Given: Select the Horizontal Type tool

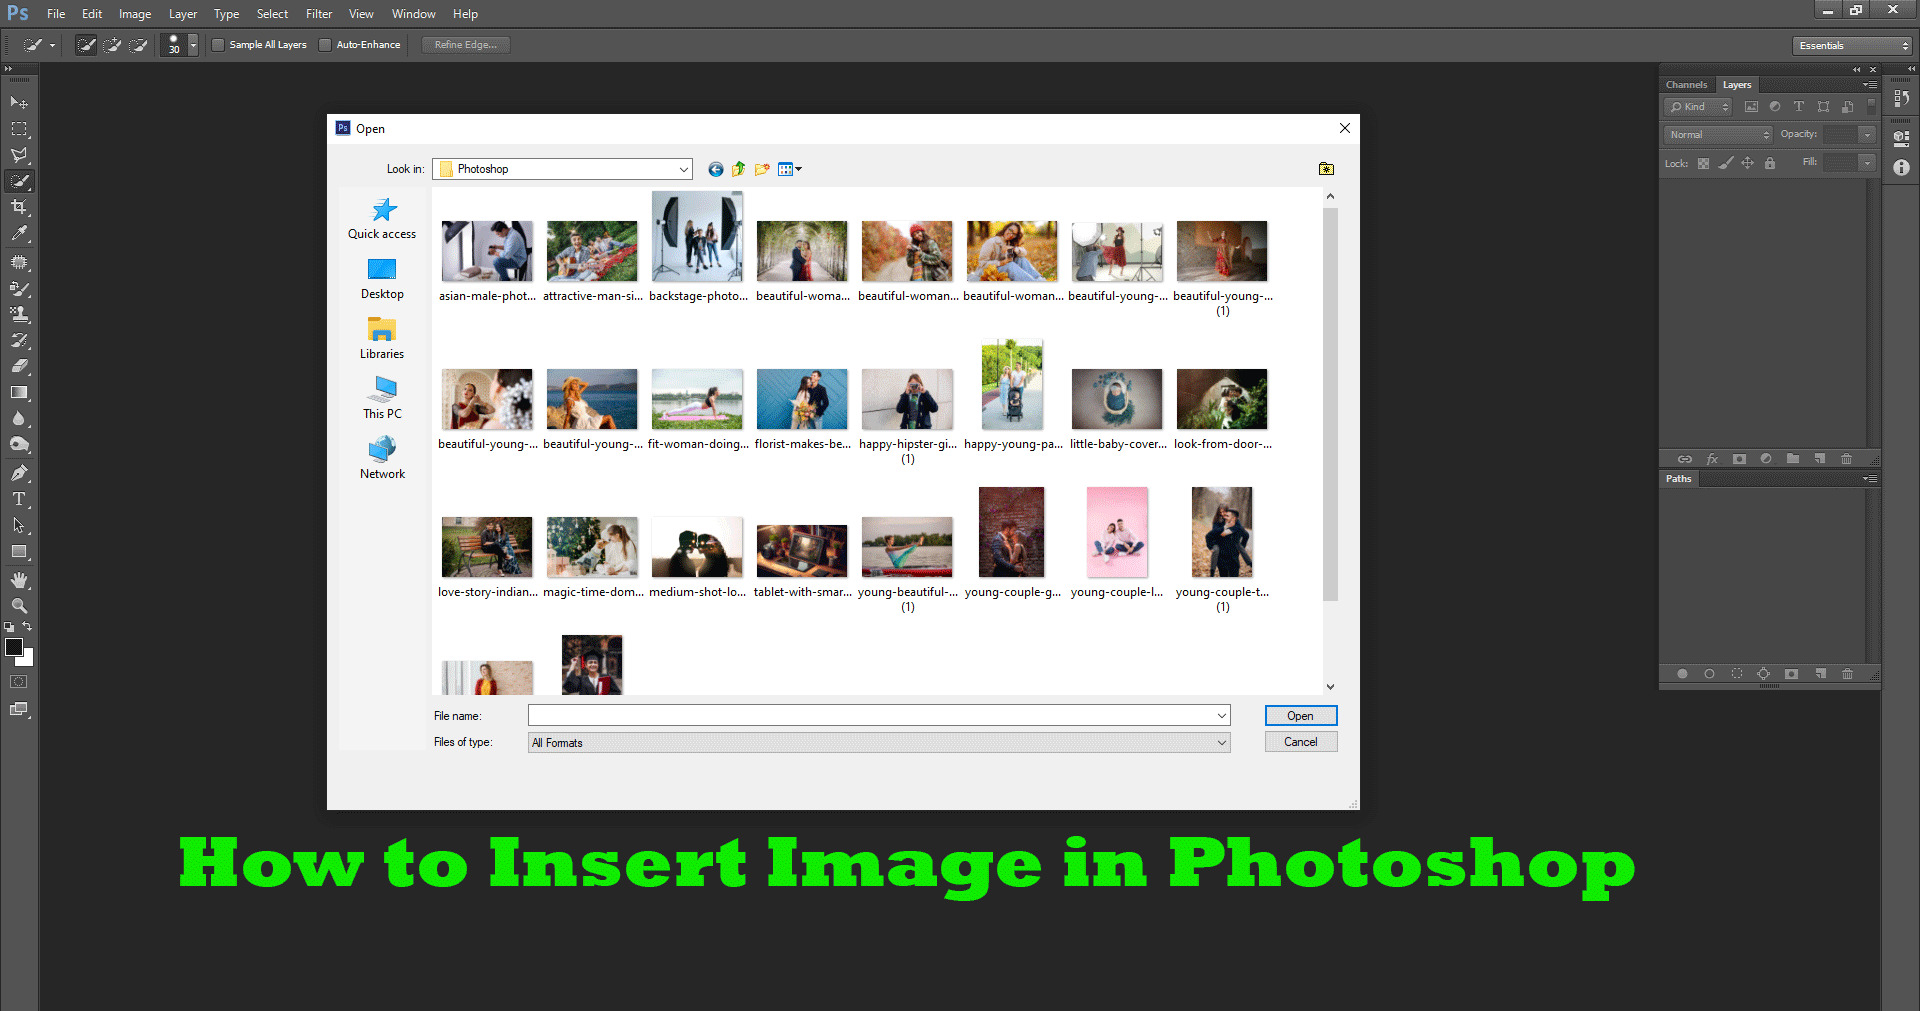Looking at the screenshot, I should 18,499.
